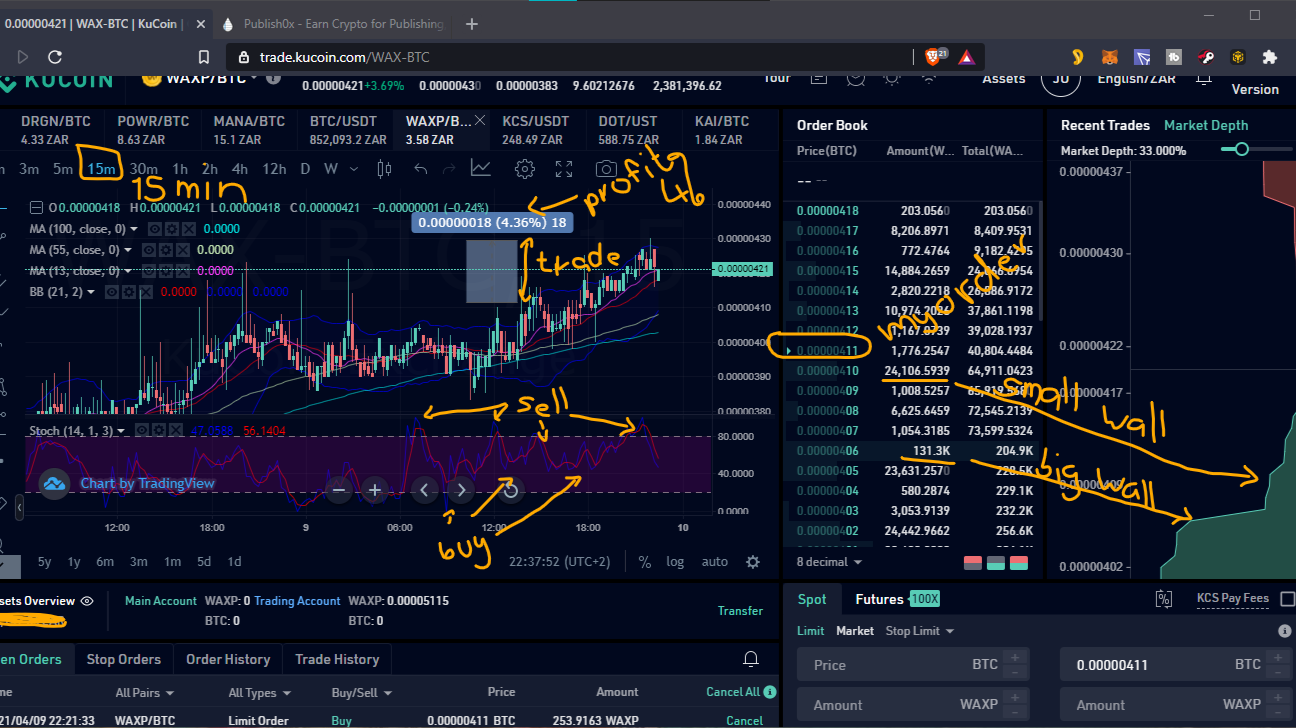Click the Transfer link
The width and height of the screenshot is (1296, 728).
point(740,610)
